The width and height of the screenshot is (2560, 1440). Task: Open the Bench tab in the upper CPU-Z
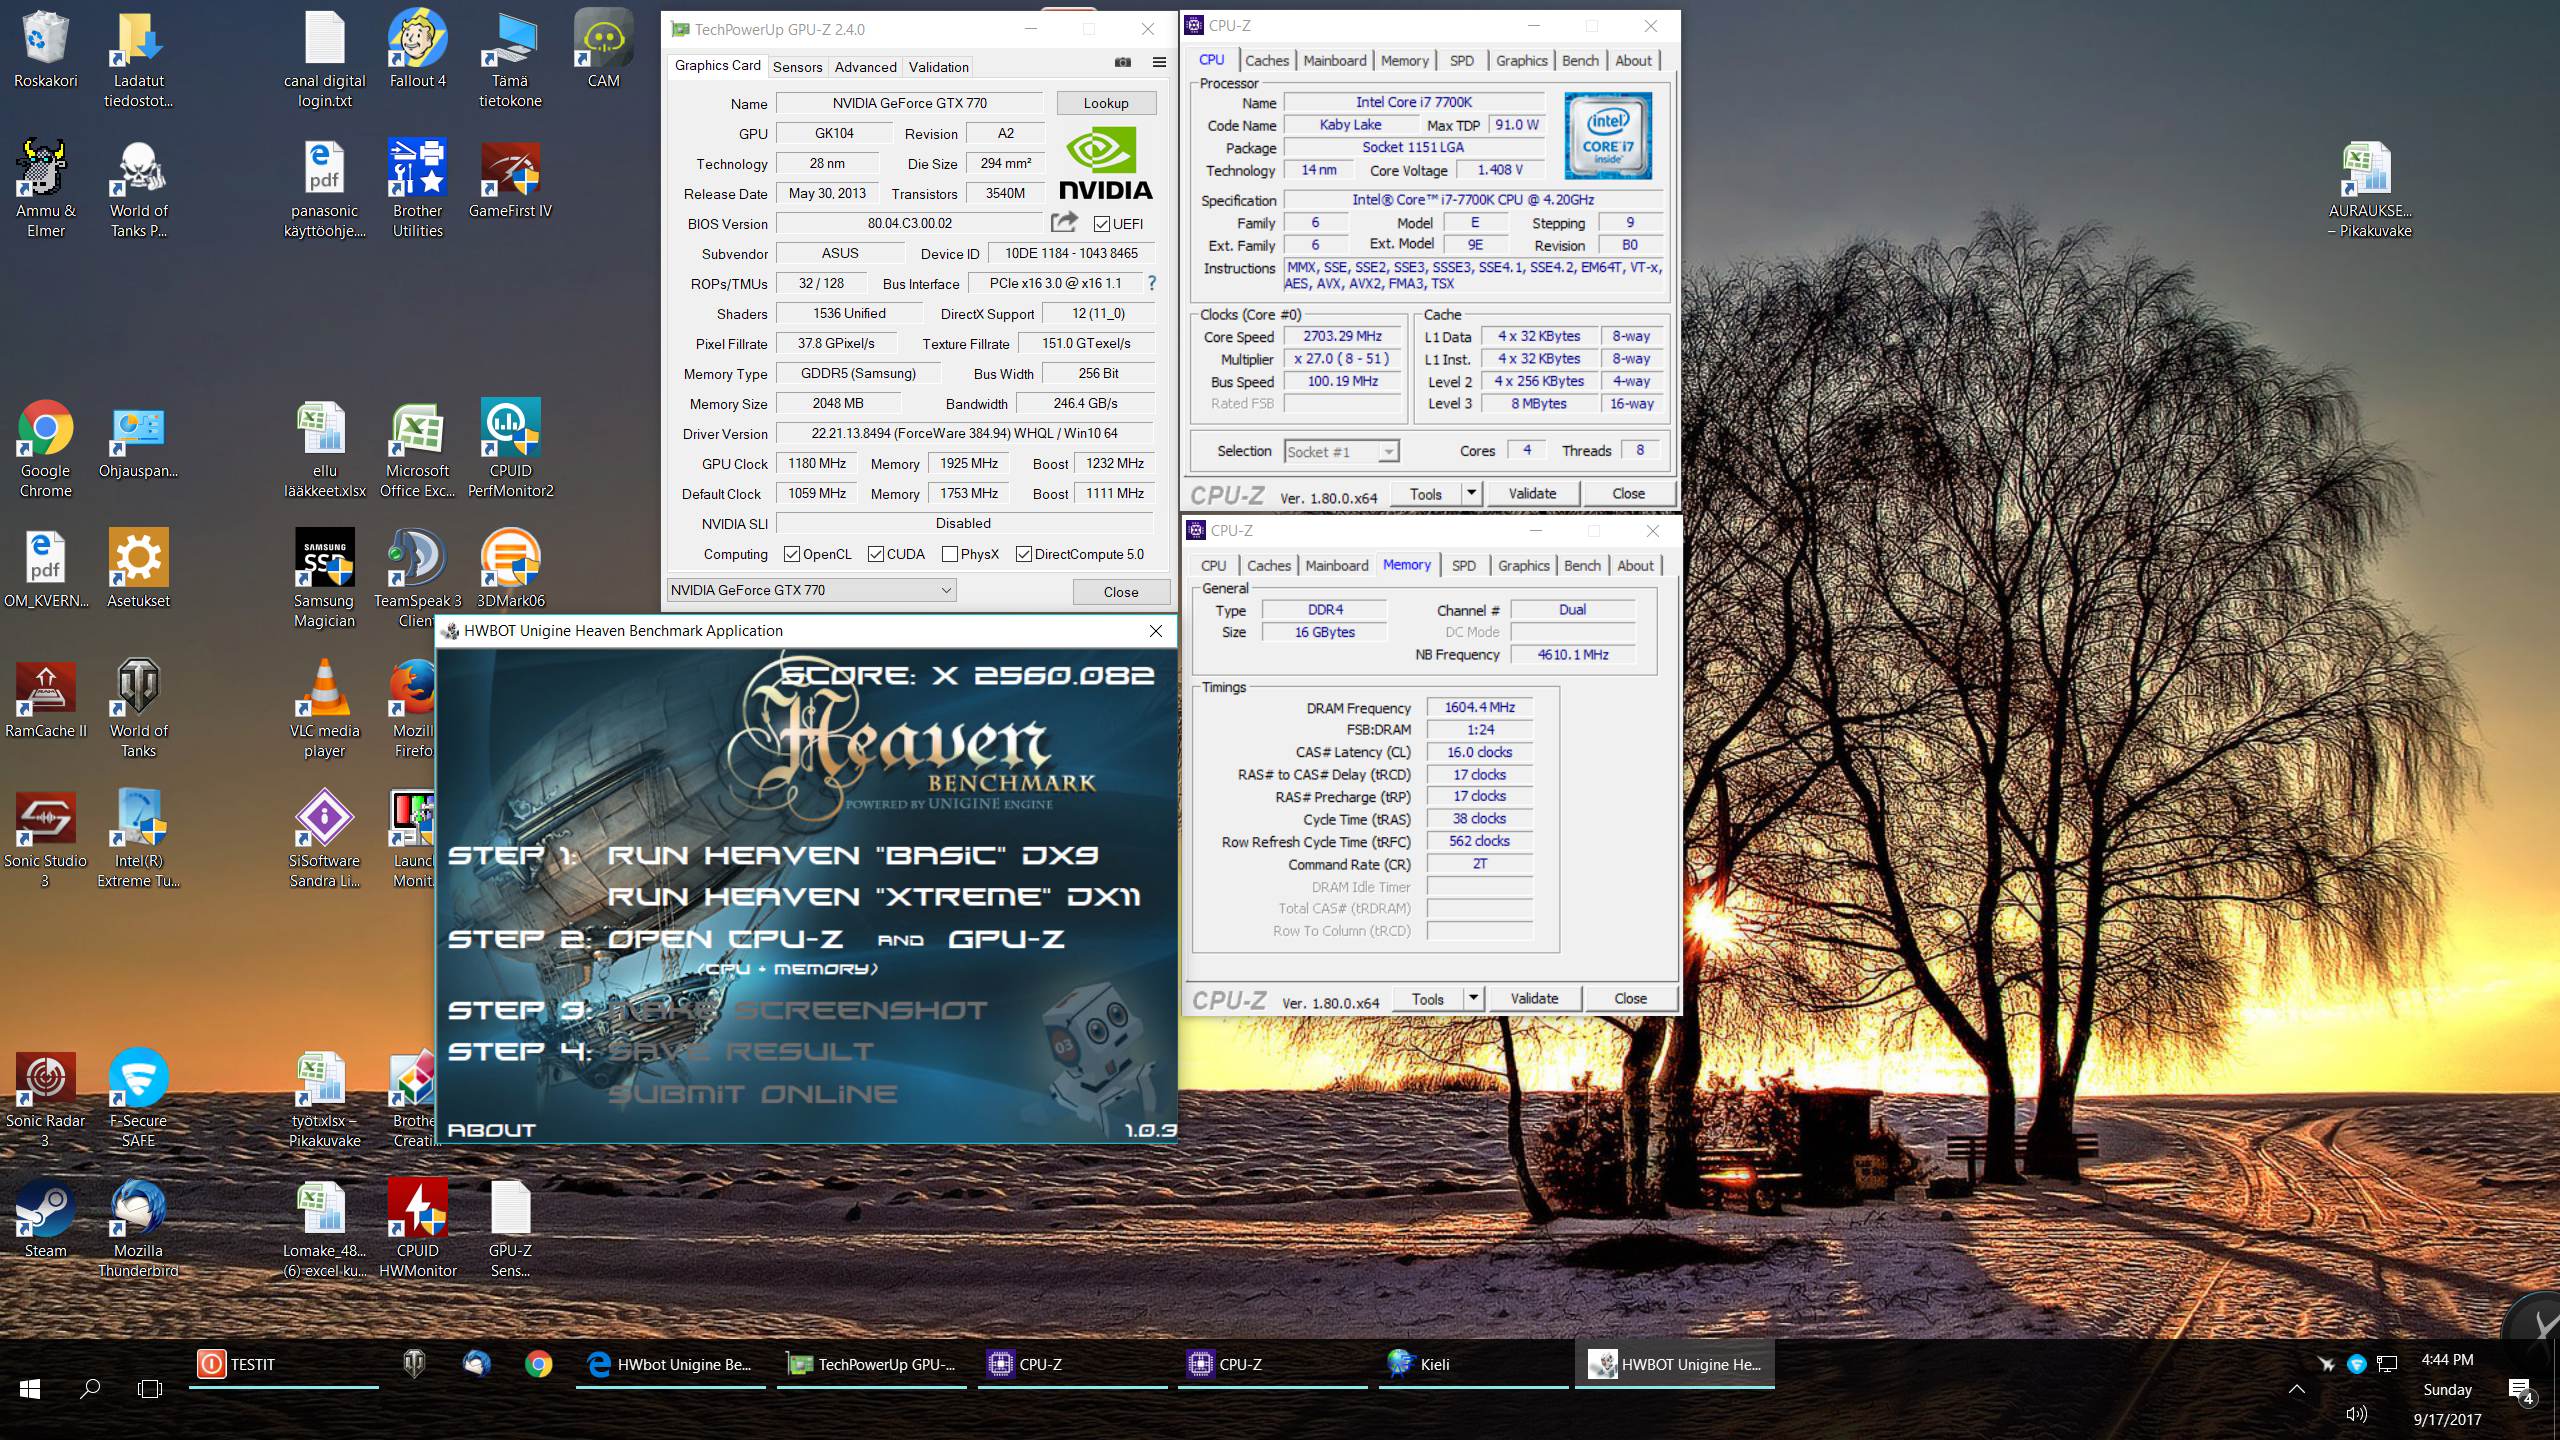(1580, 61)
